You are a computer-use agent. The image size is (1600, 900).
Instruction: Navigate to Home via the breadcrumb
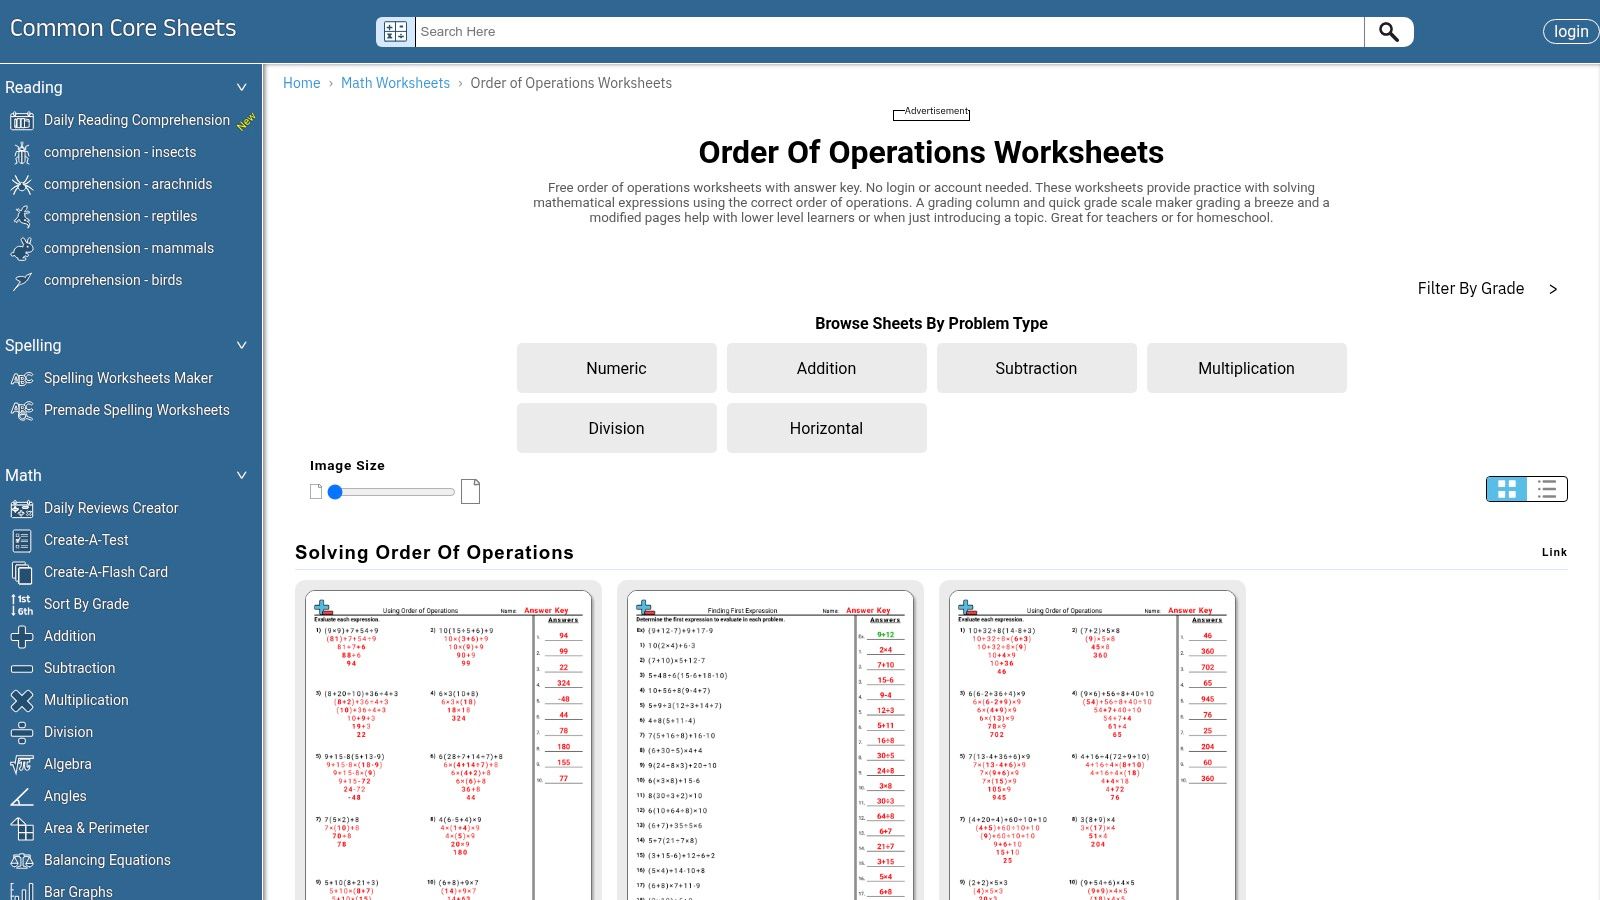point(301,83)
